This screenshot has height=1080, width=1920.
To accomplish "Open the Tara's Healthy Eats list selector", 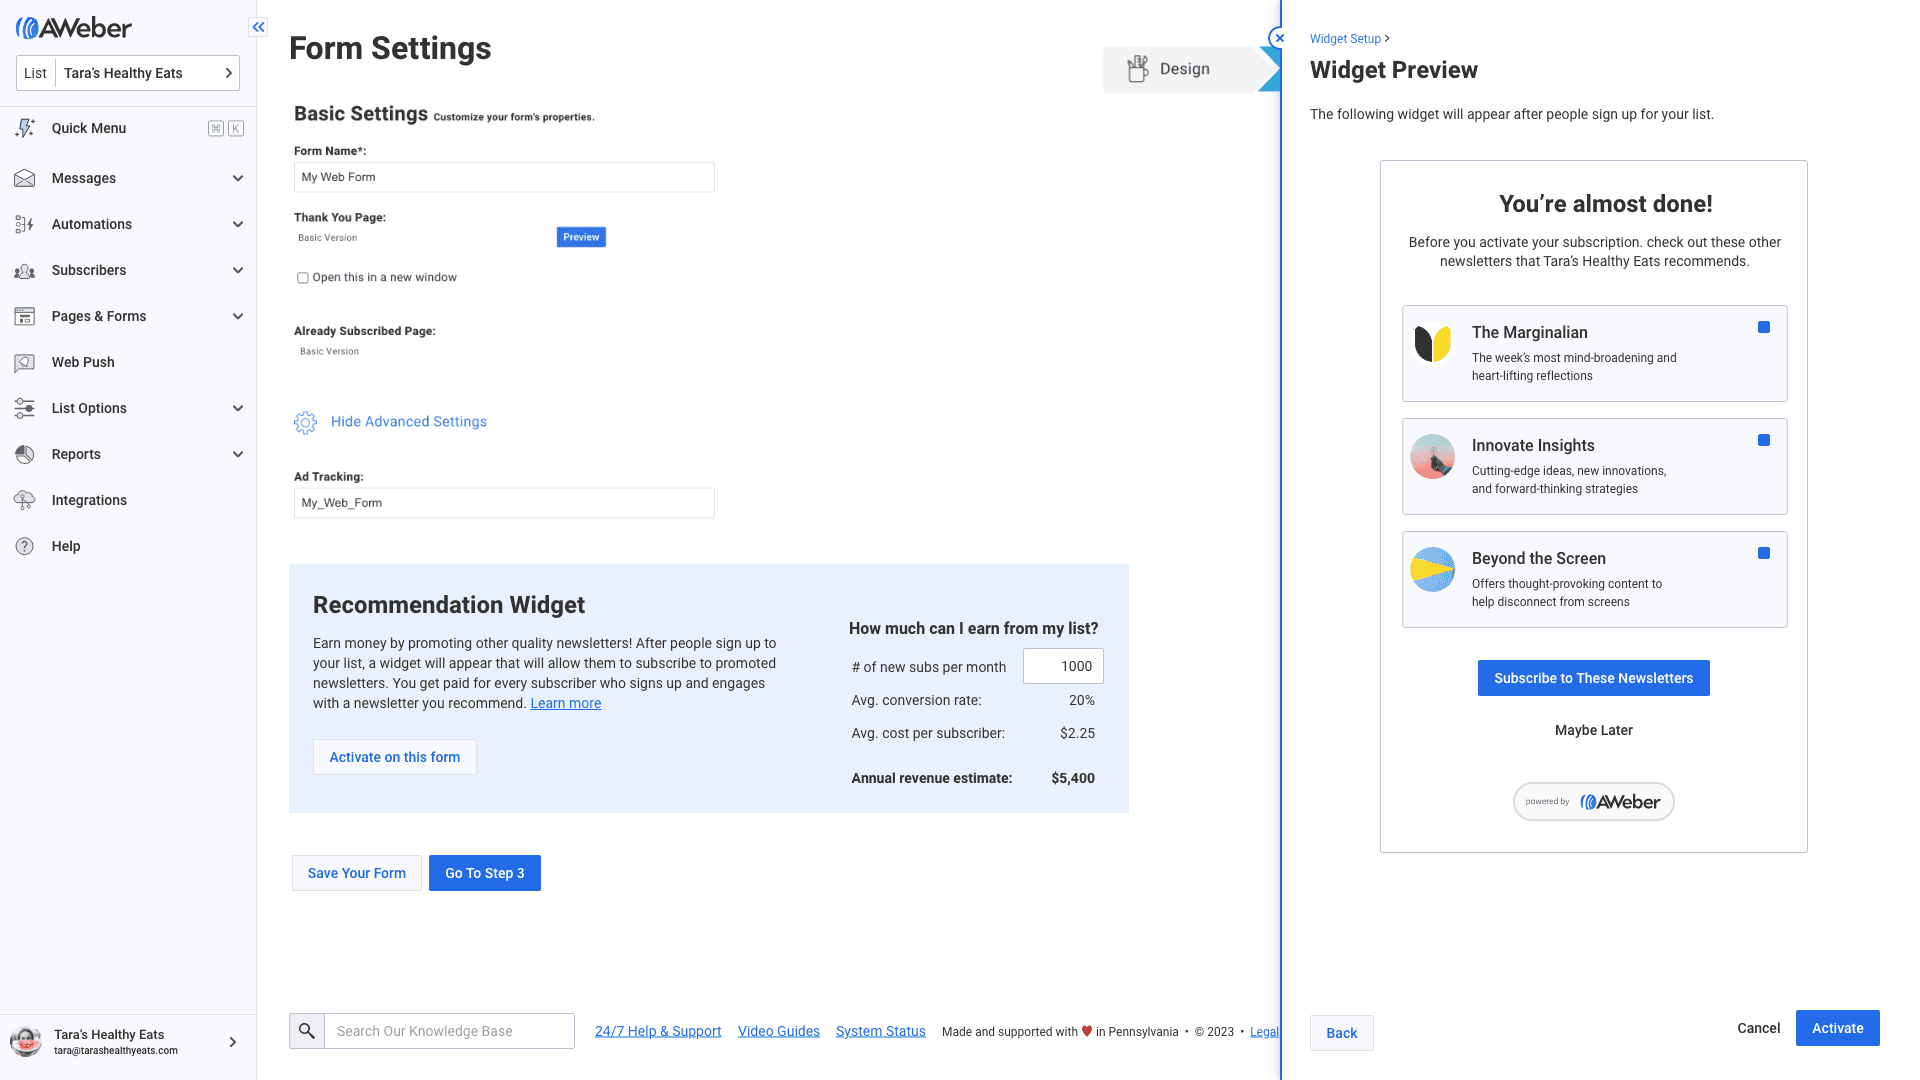I will (x=128, y=73).
